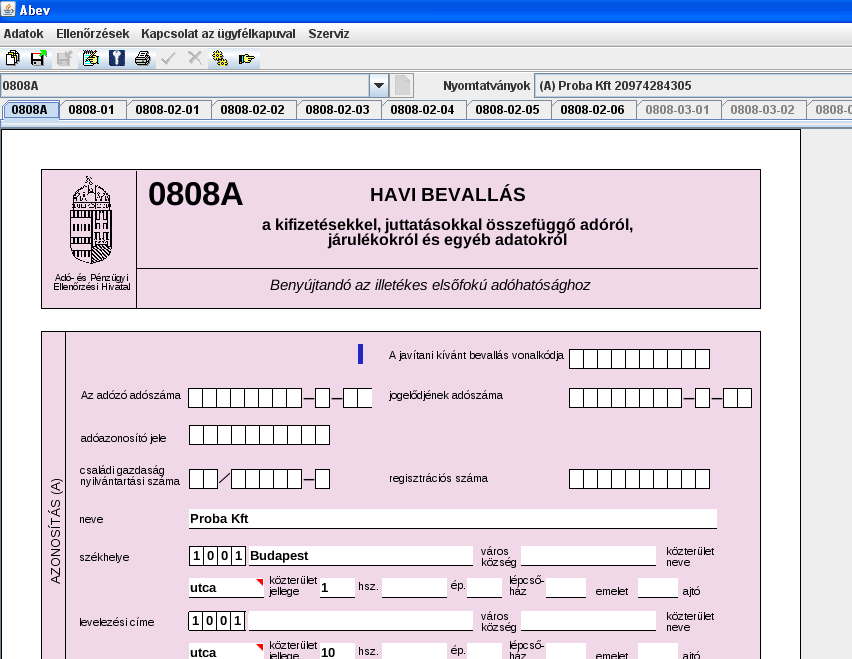Switch to the 0808-02-03 tab
Screen dimensions: 852x659
pos(337,110)
